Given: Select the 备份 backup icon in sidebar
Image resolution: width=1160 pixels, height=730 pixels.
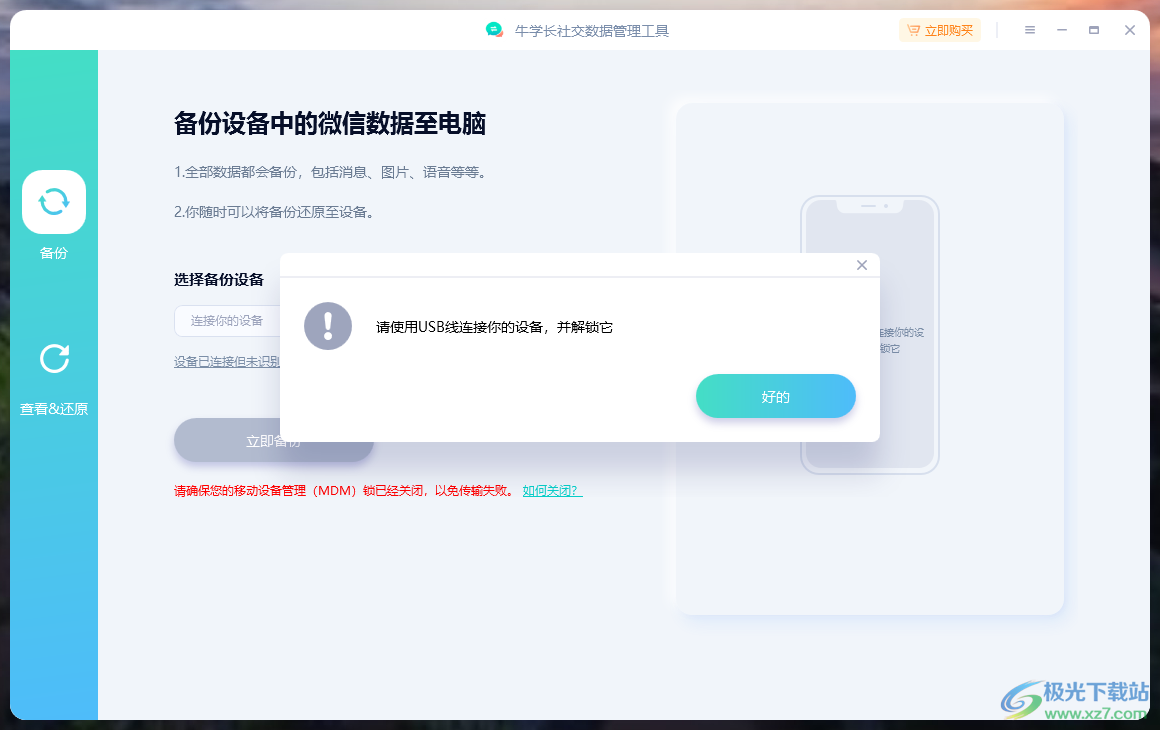Looking at the screenshot, I should 54,202.
